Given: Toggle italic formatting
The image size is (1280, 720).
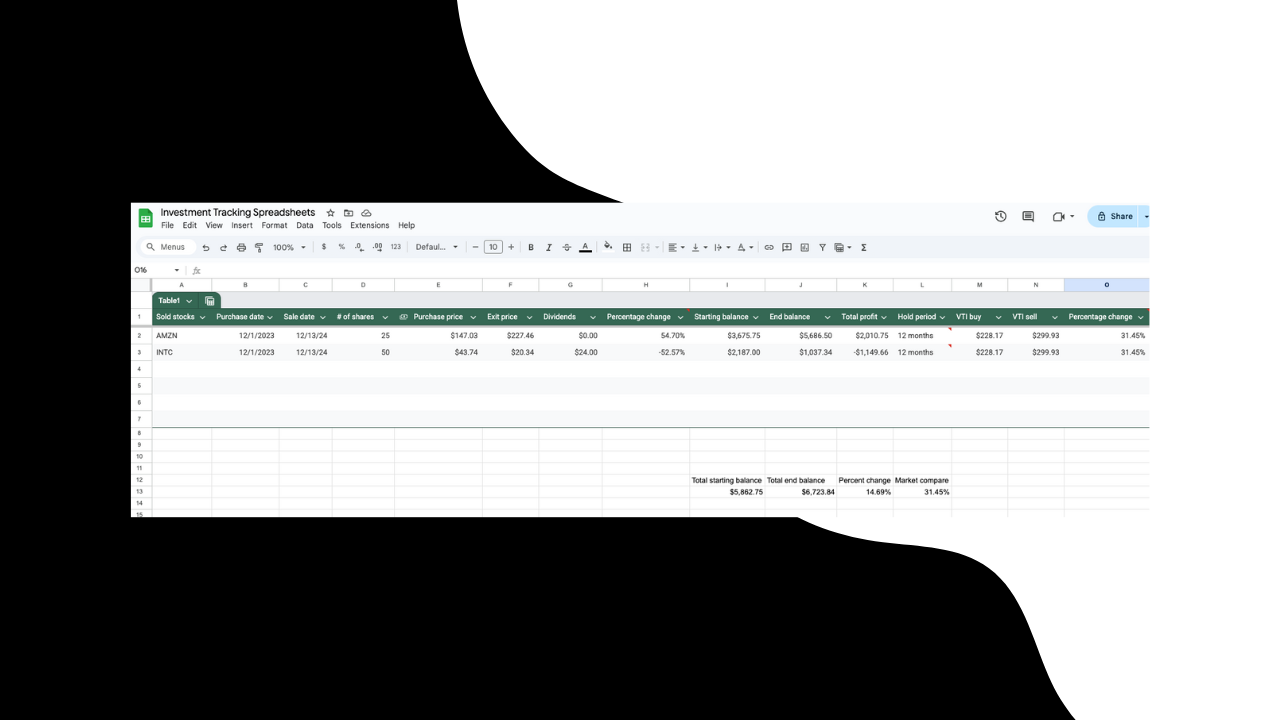Looking at the screenshot, I should click(548, 247).
